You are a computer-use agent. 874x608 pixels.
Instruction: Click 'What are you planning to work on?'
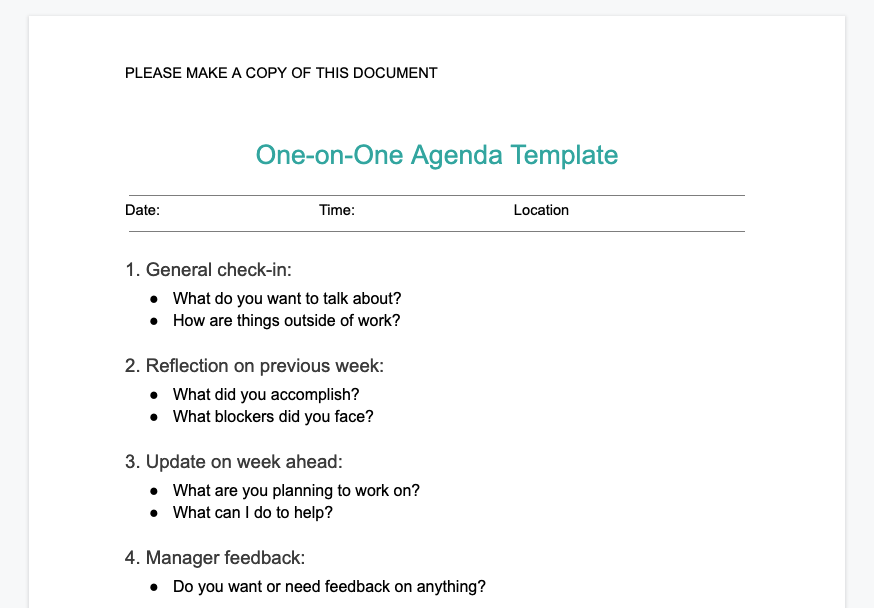[x=296, y=490]
